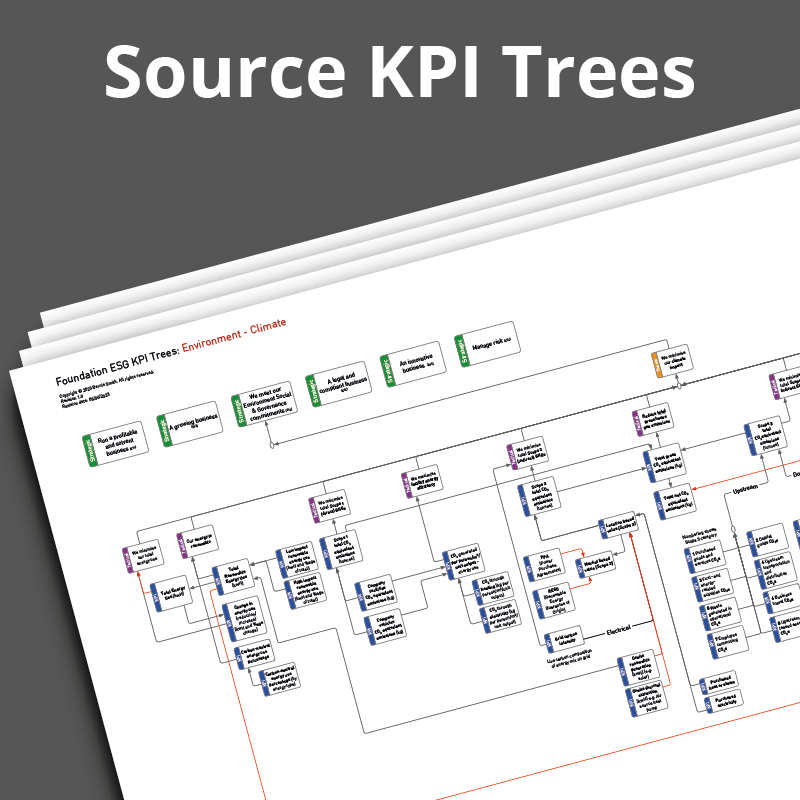Click the red "Environment - Climate" subtitle

click(234, 335)
